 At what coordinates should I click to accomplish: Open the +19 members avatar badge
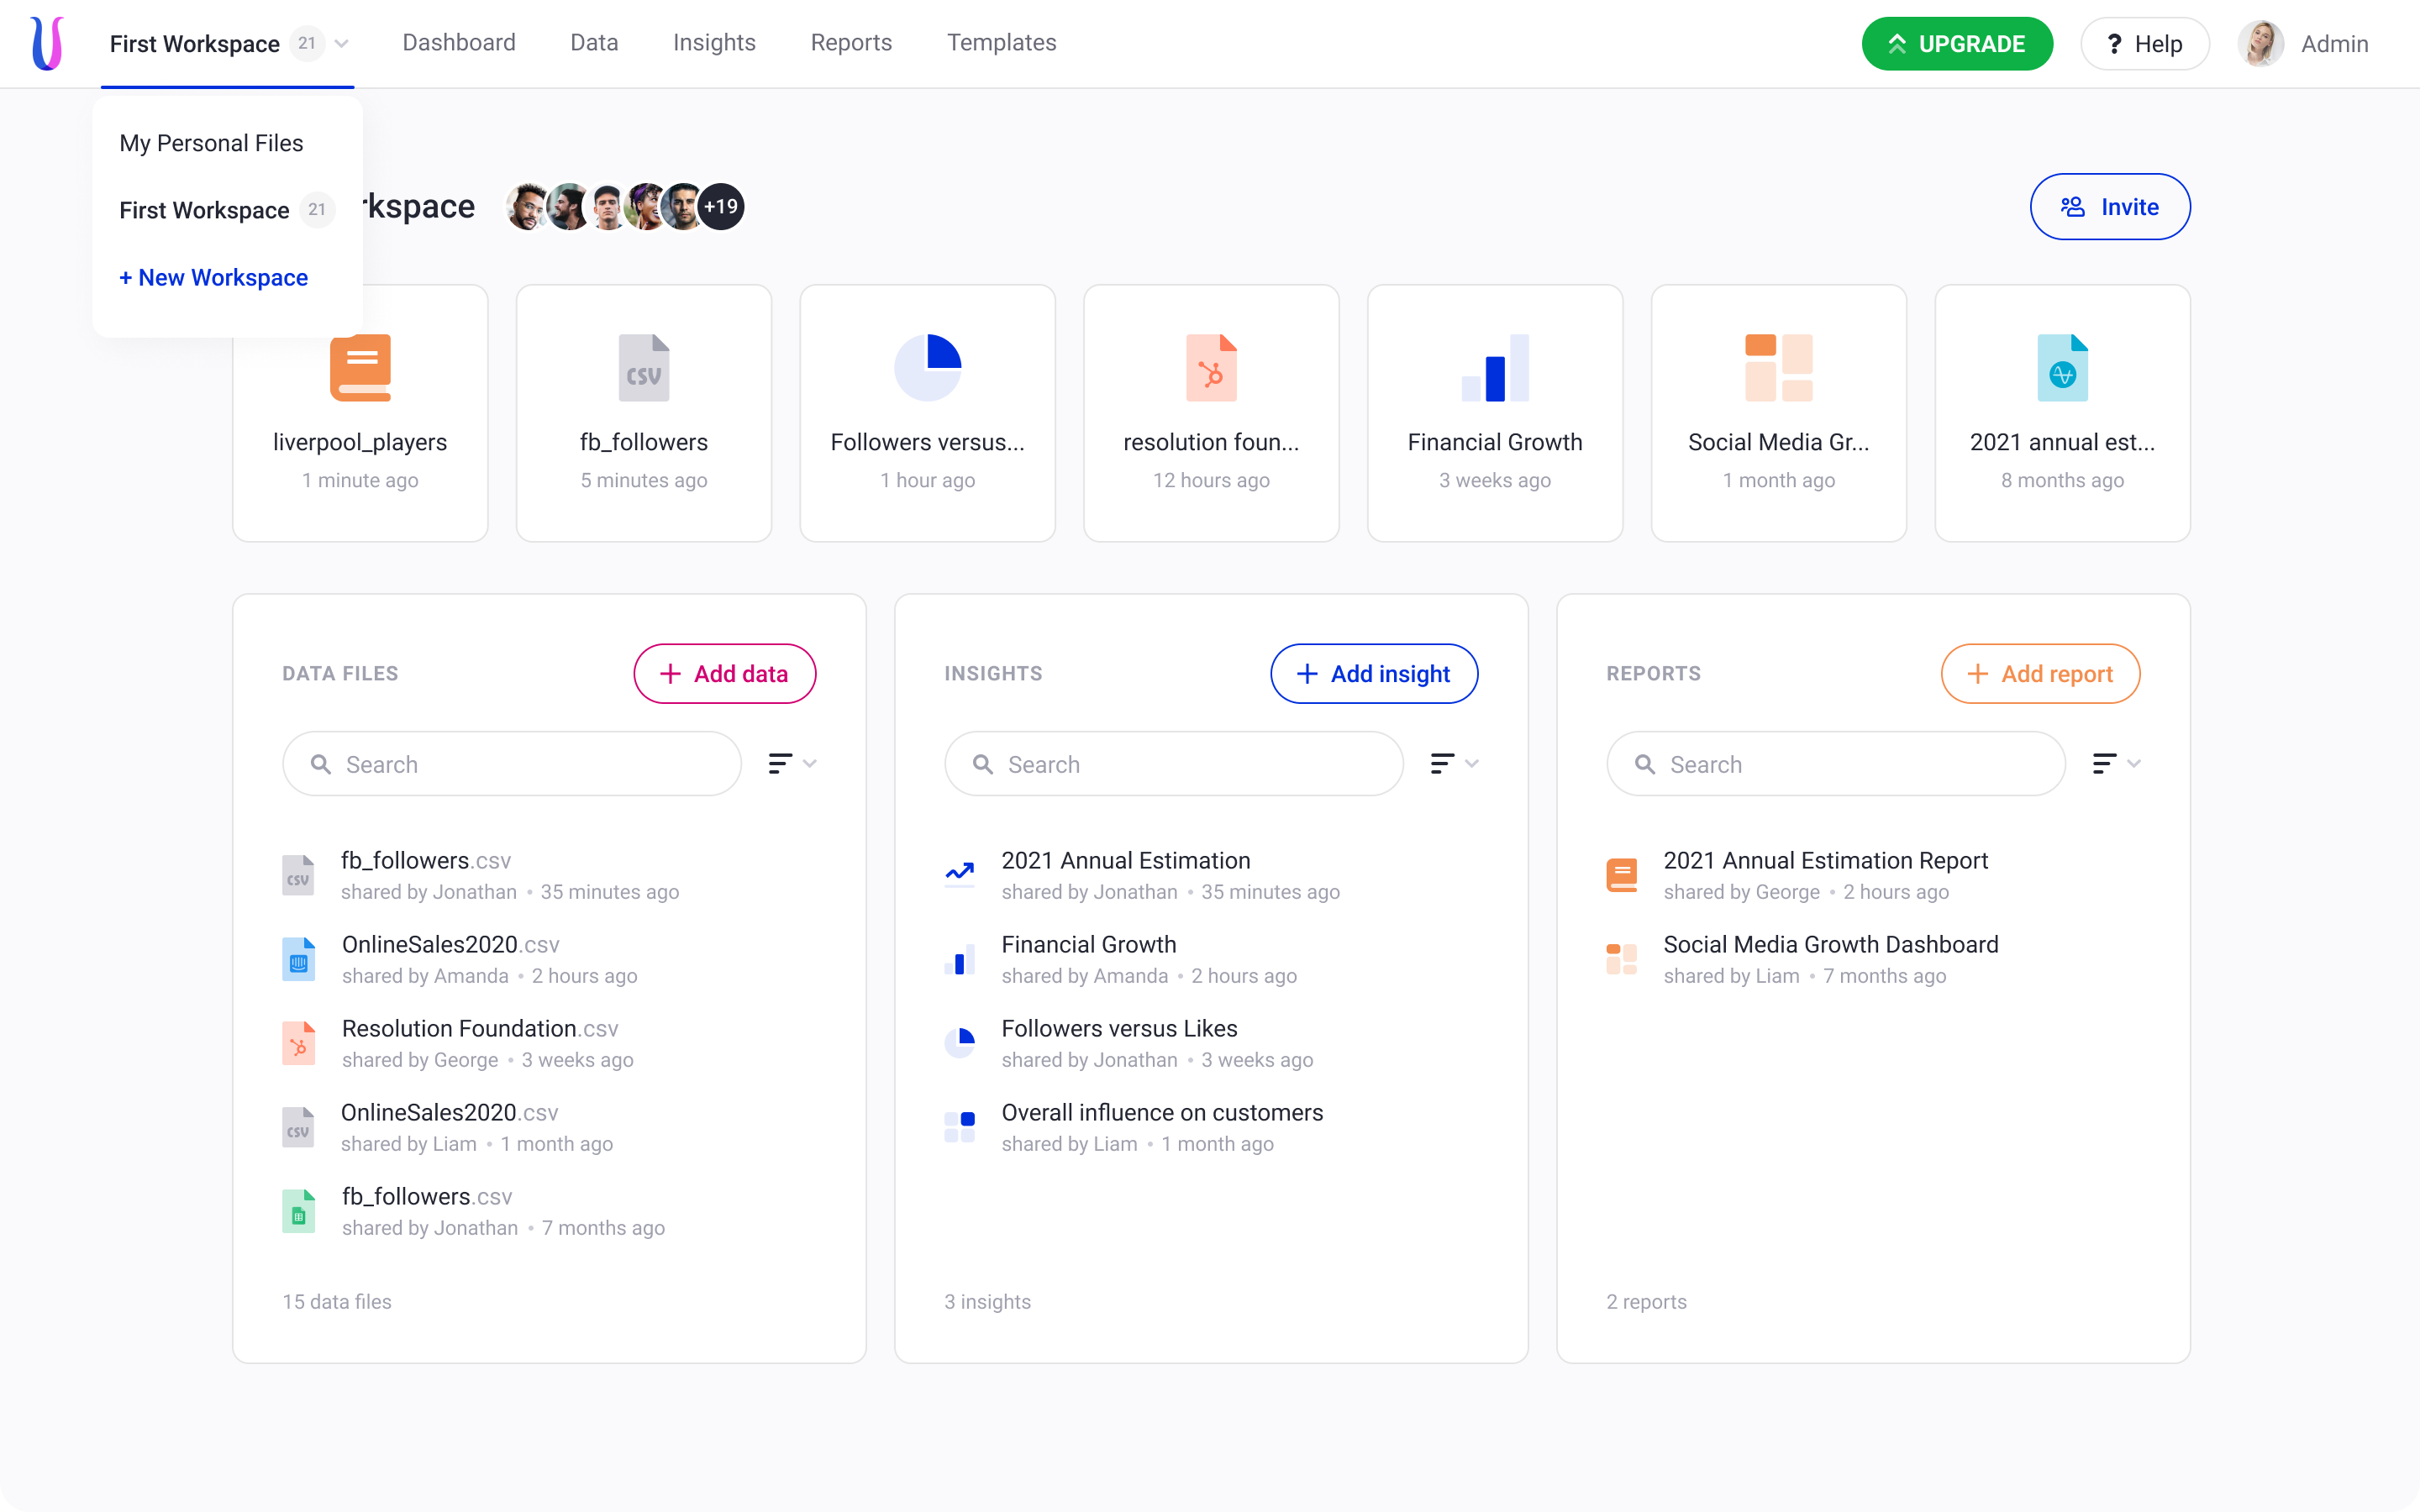pos(721,207)
